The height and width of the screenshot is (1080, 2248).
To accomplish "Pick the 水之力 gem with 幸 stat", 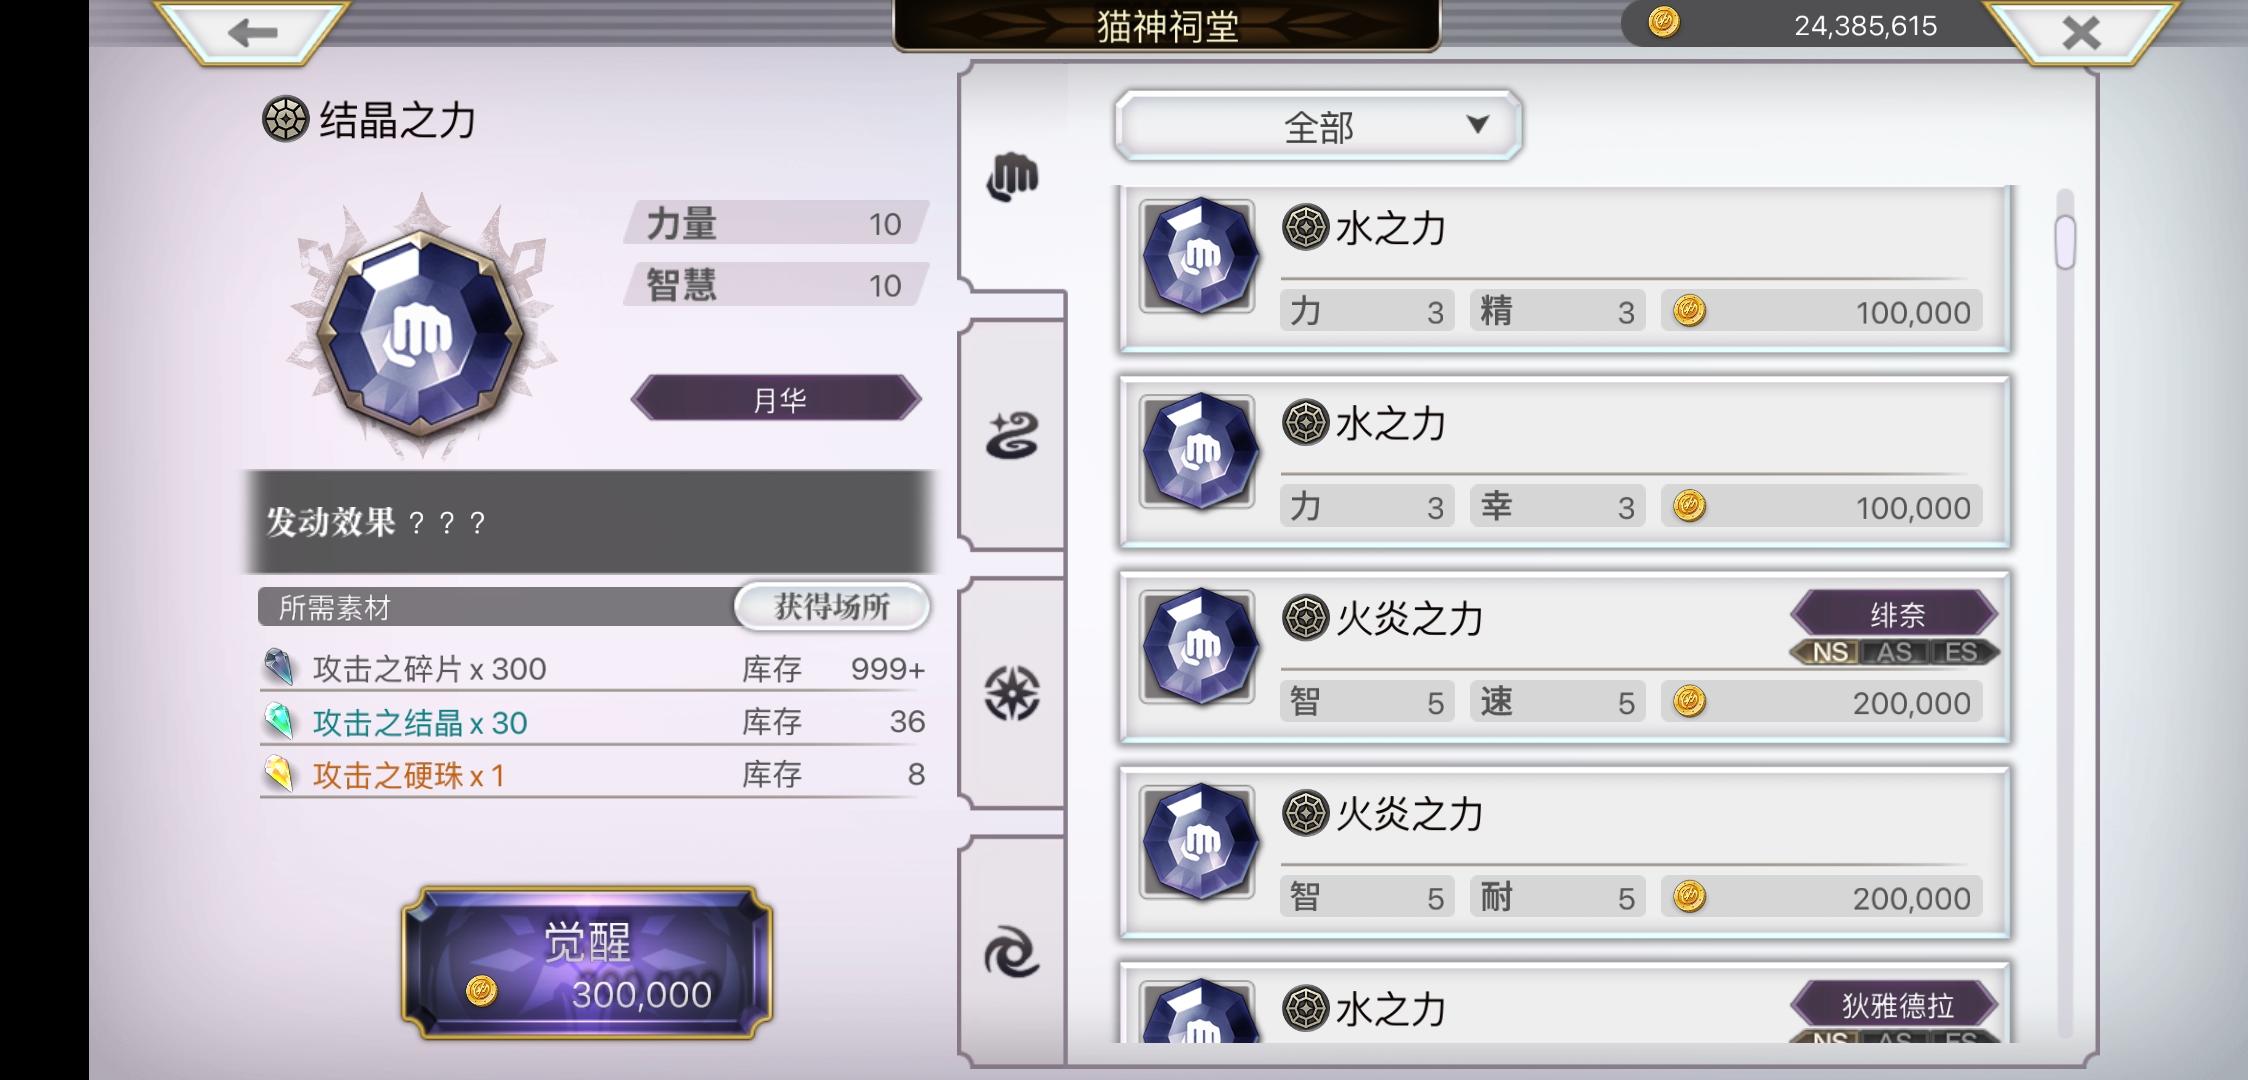I will point(1564,462).
